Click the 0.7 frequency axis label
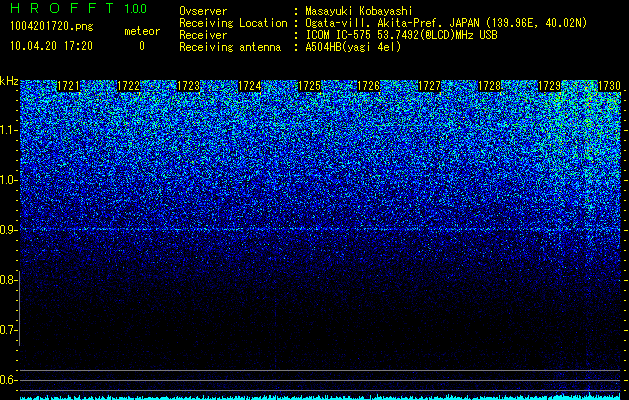The image size is (629, 400). pos(8,330)
